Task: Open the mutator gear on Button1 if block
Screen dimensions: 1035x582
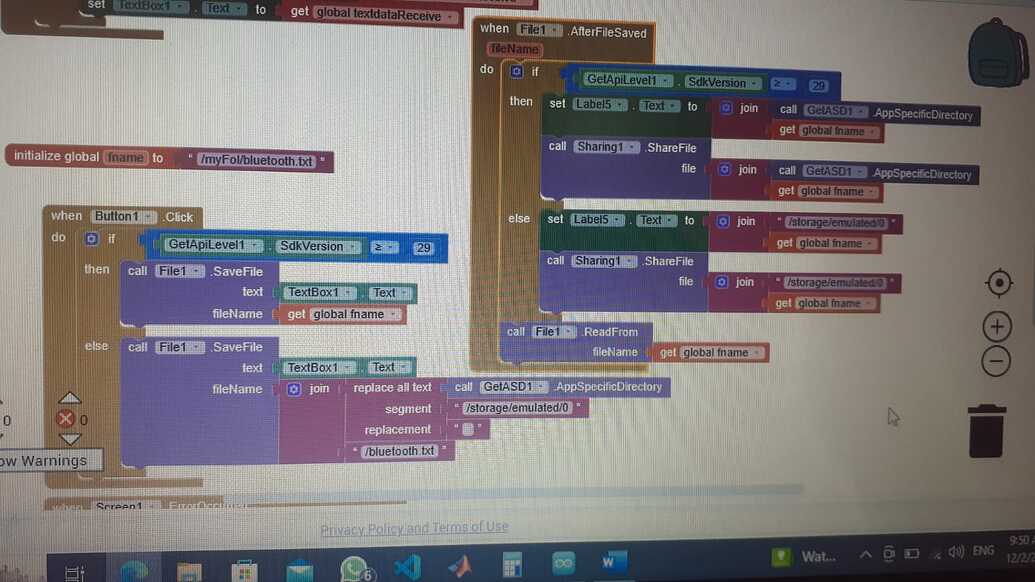Action: (x=91, y=238)
